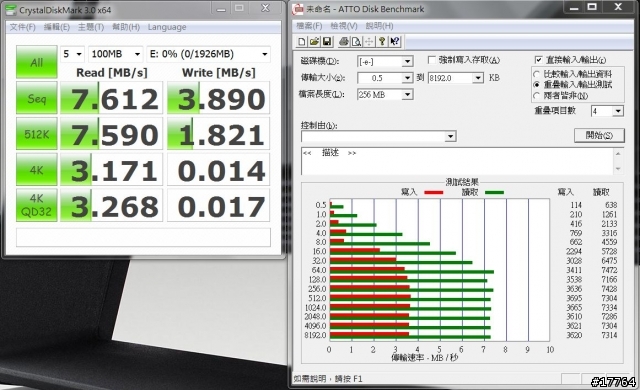Open the transfer size start dropdown 0.5
This screenshot has height=390, width=640.
(407, 78)
